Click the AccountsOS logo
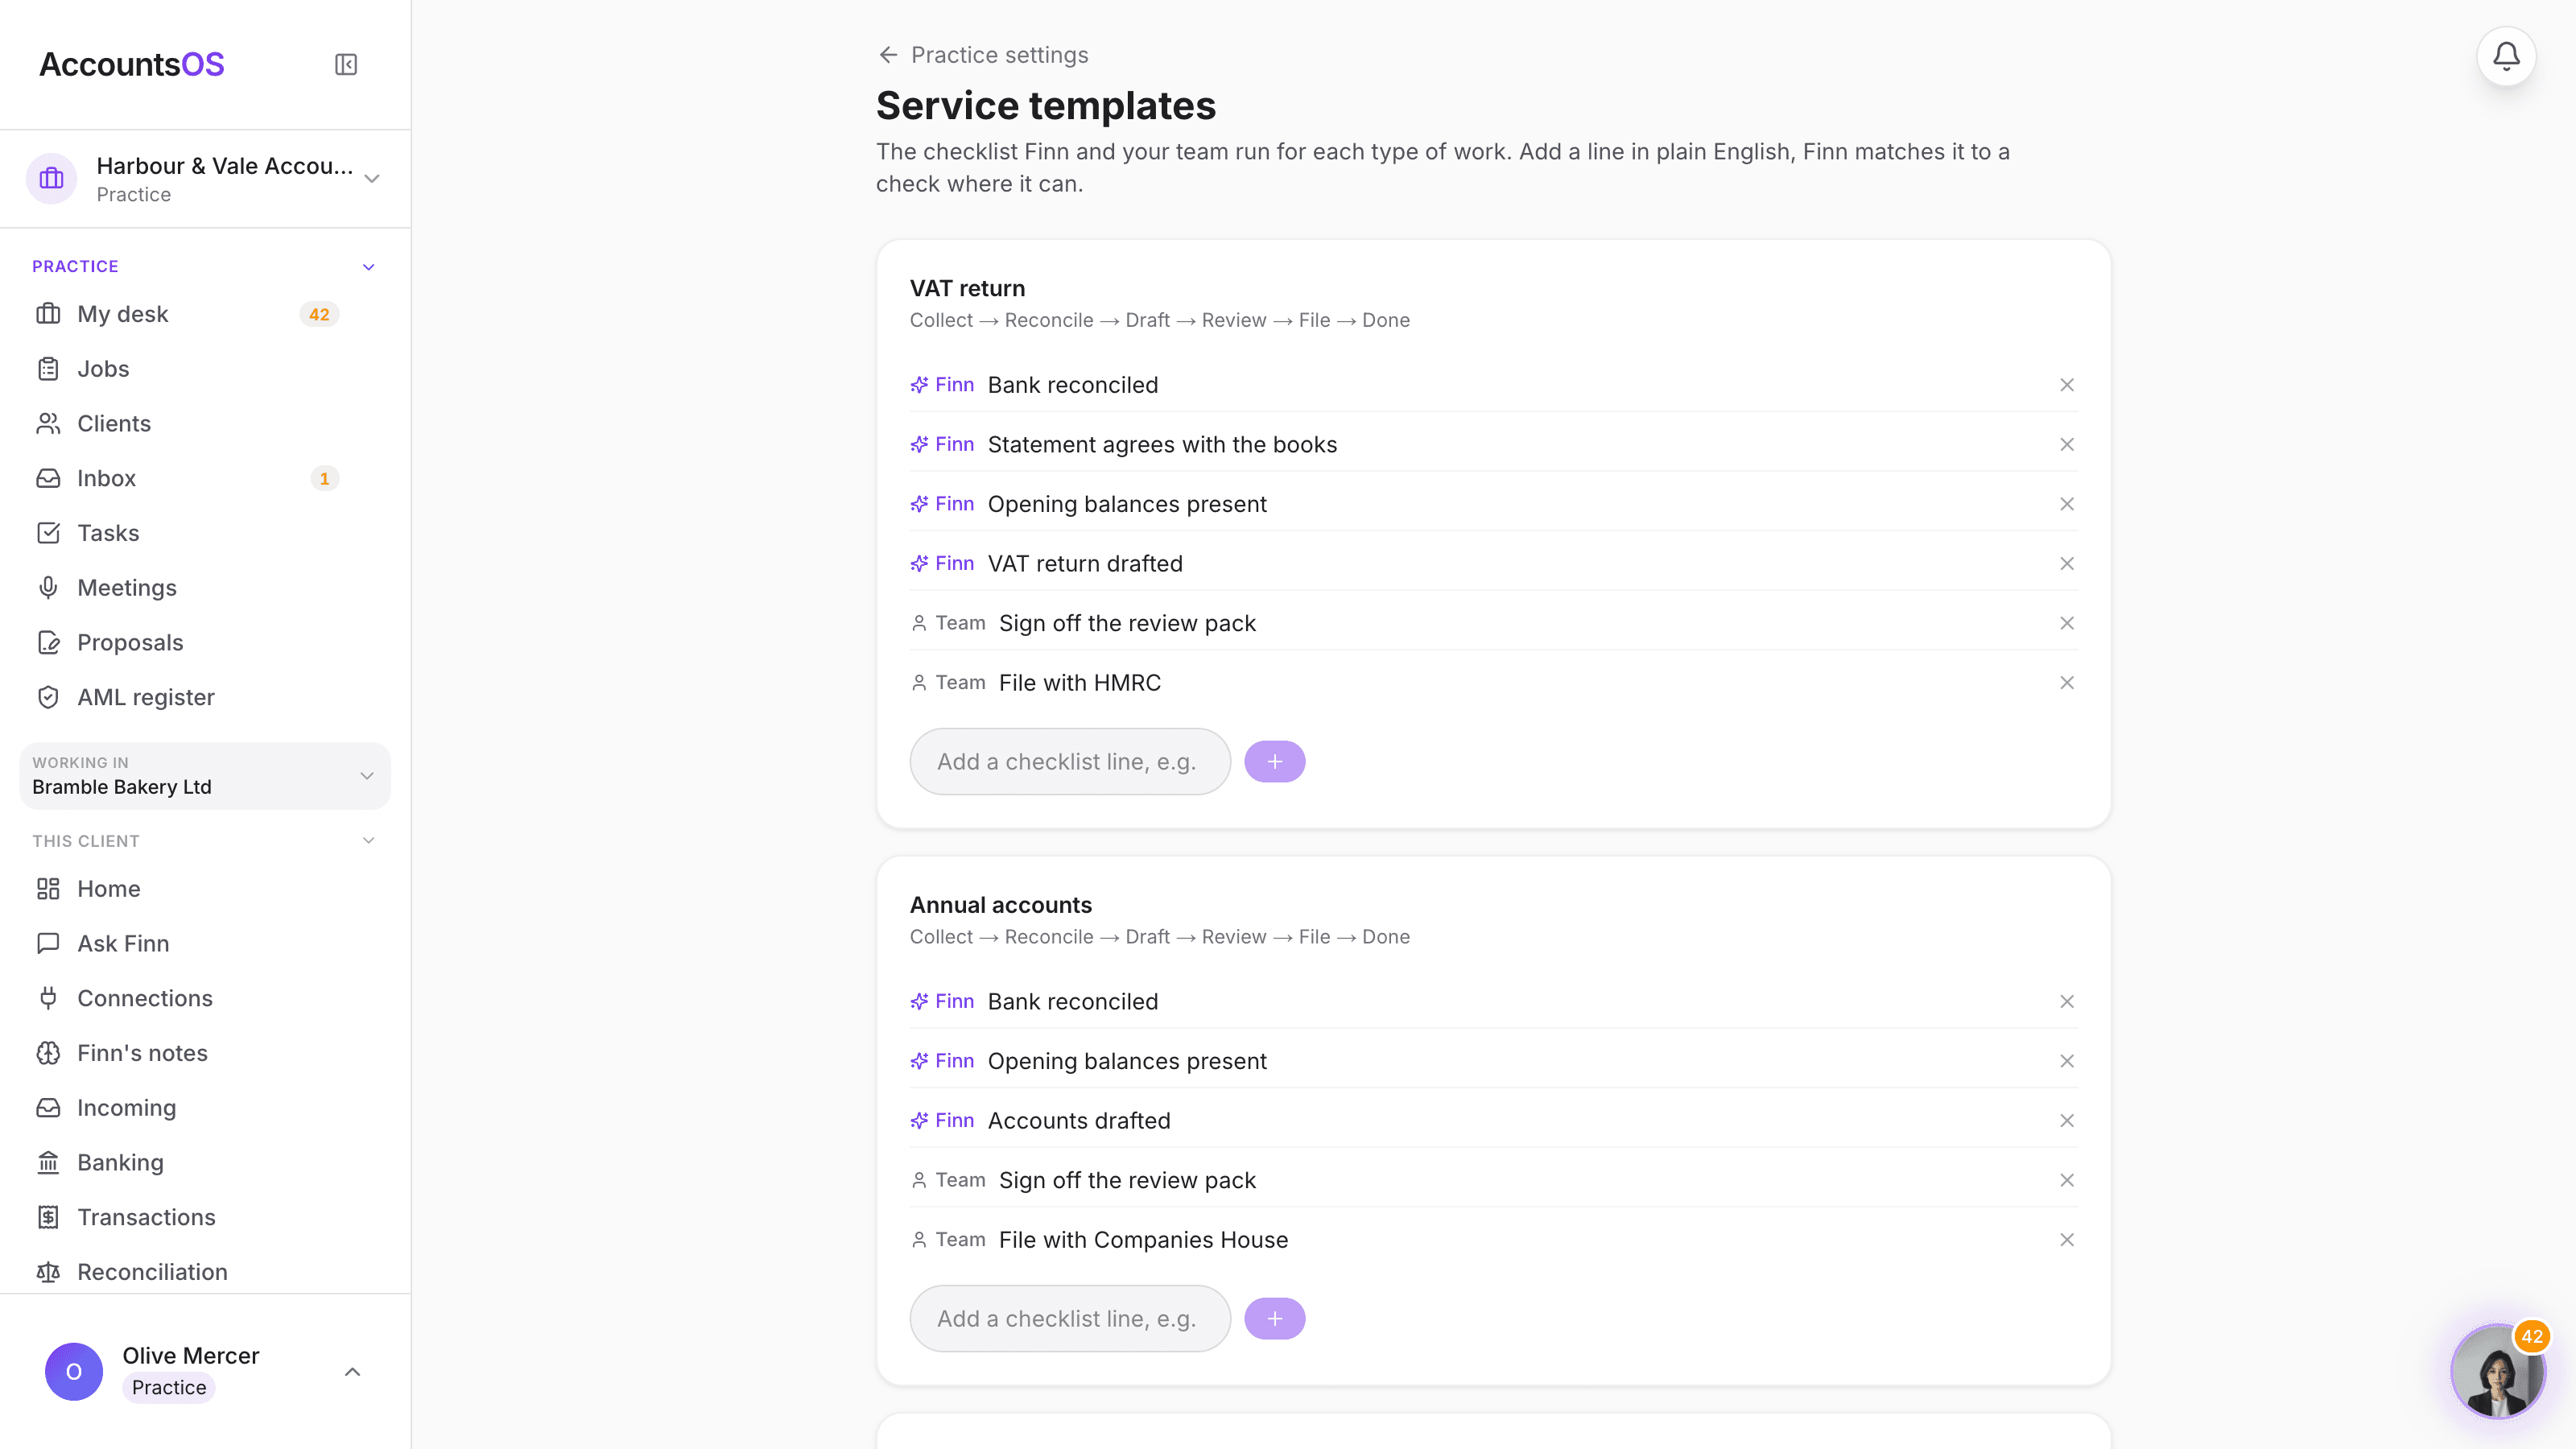This screenshot has height=1449, width=2576. click(x=131, y=65)
